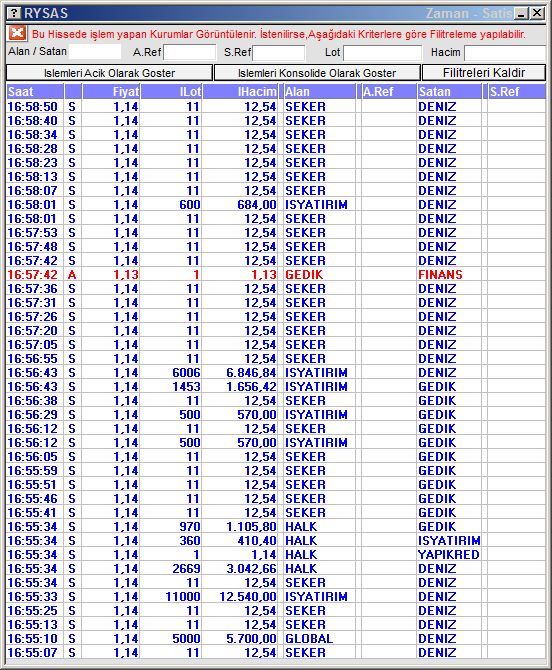552x670 pixels.
Task: Click lot value 2669
Action: pyautogui.click(x=186, y=568)
